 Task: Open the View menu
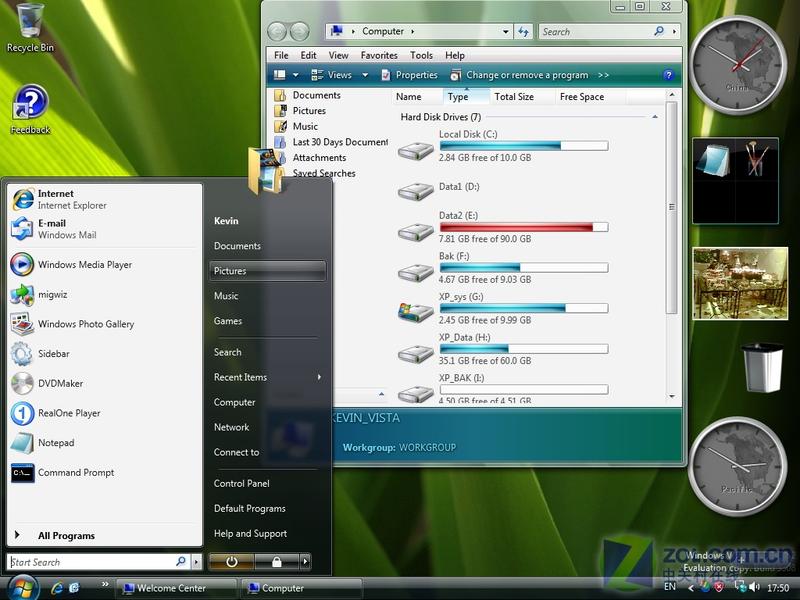coord(338,55)
